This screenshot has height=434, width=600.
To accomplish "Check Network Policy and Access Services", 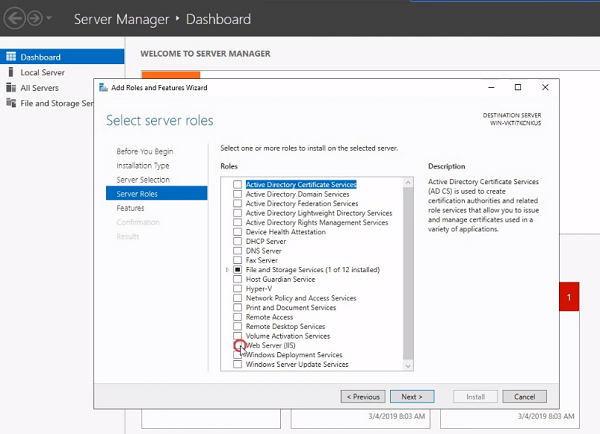I will 237,298.
